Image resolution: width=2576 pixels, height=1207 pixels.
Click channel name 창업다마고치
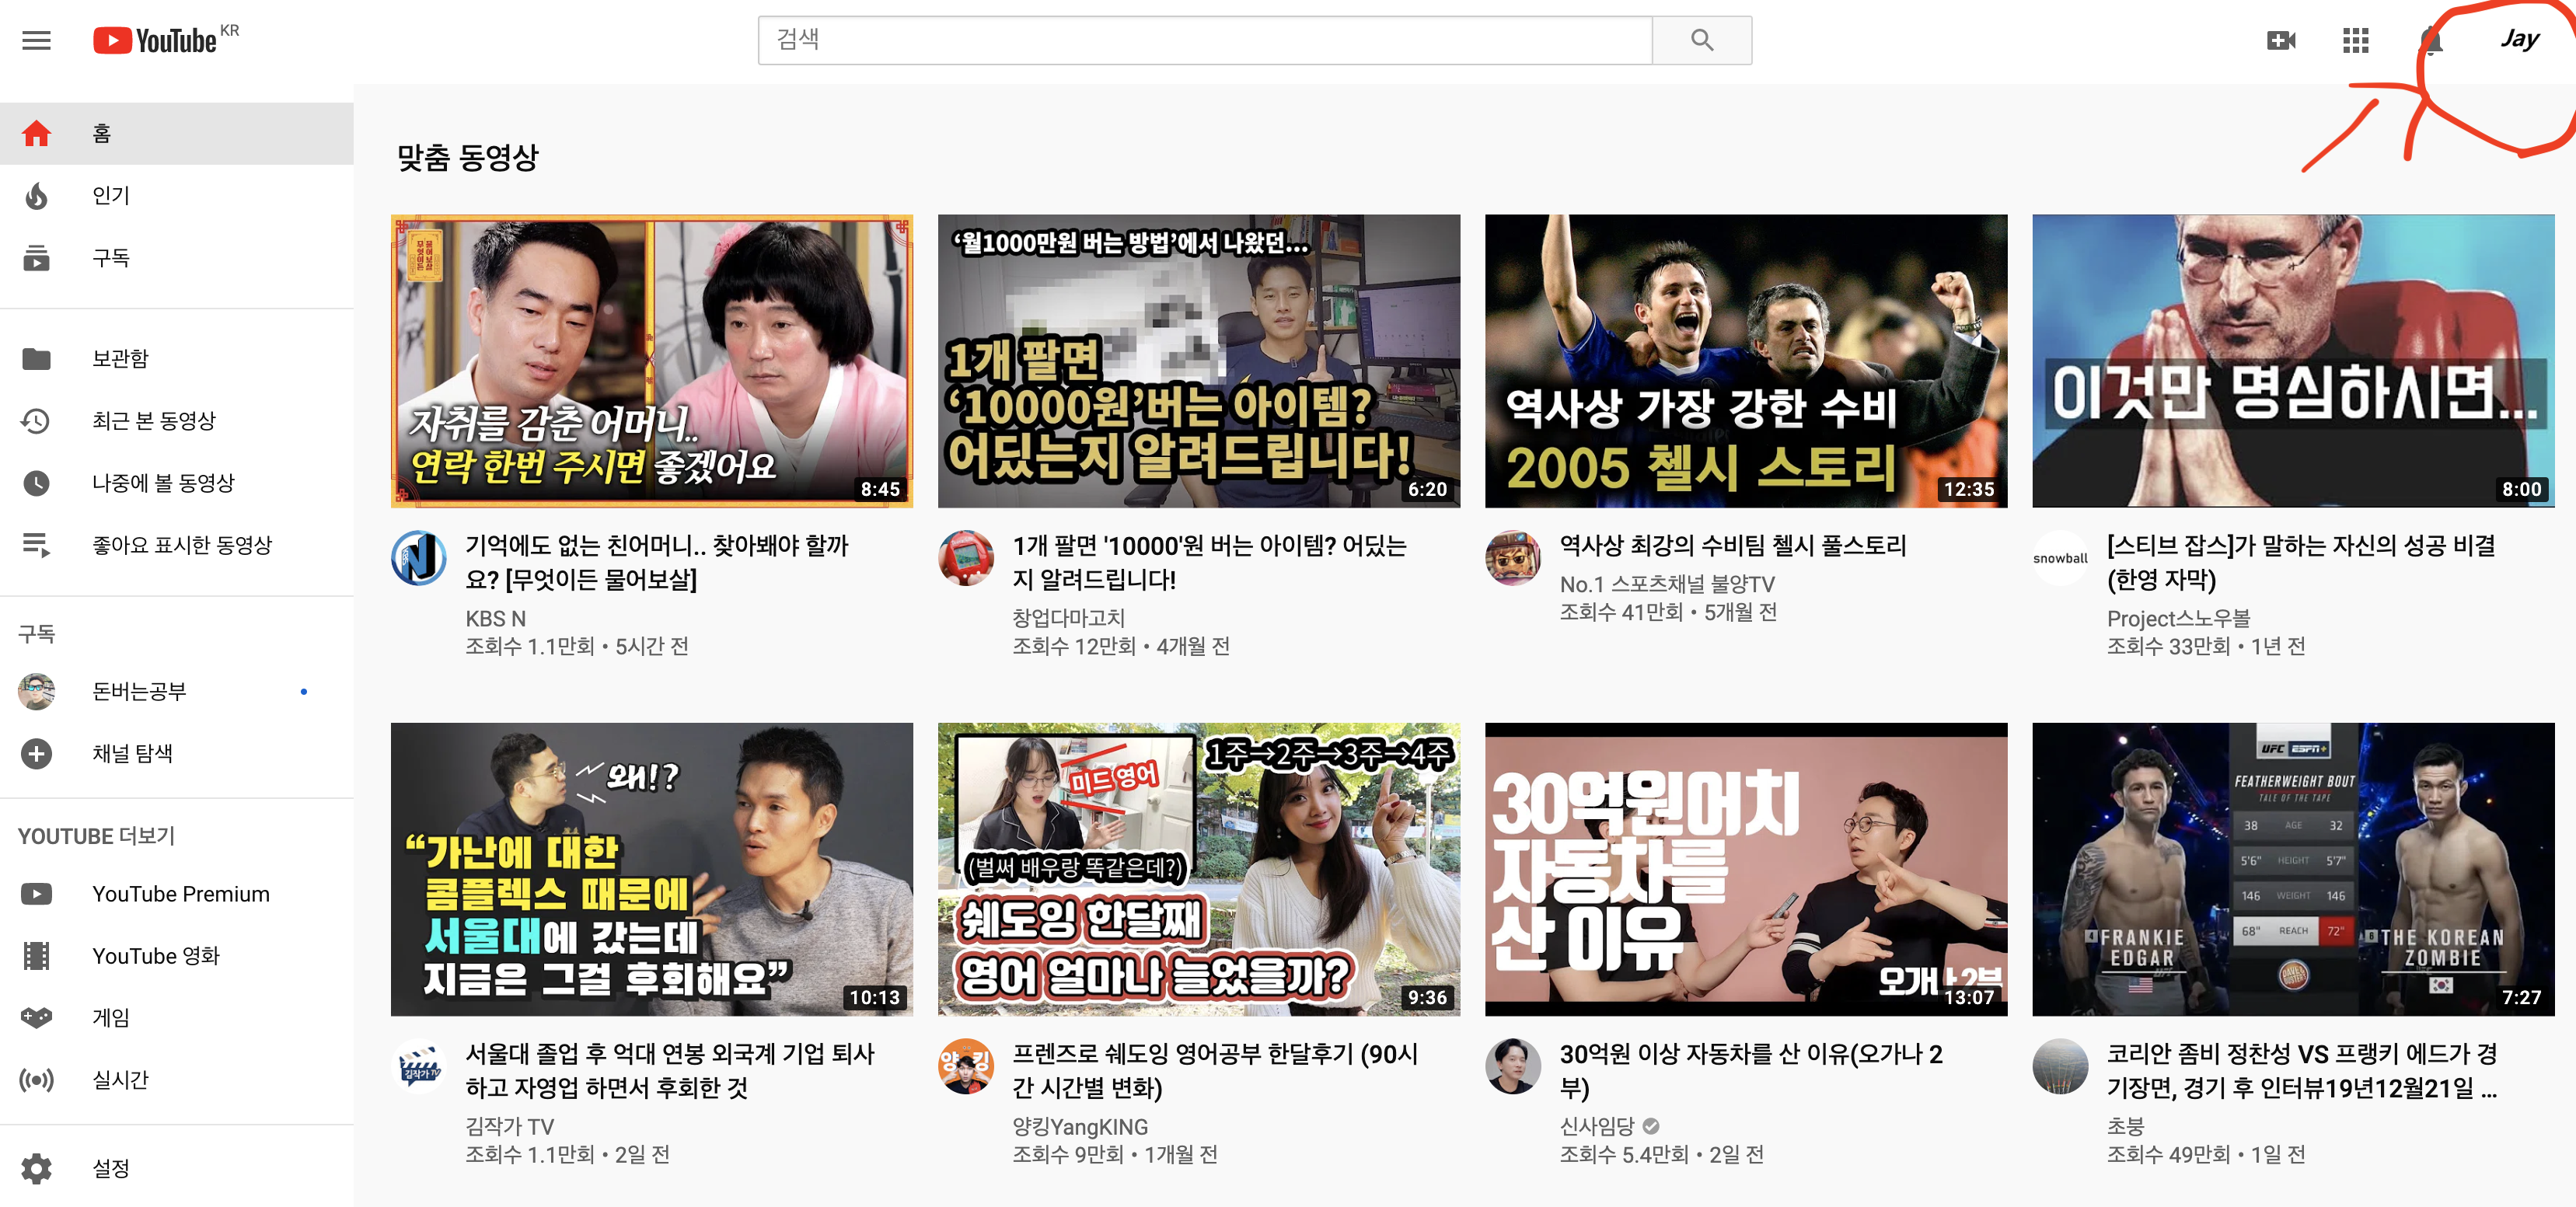[x=1068, y=617]
